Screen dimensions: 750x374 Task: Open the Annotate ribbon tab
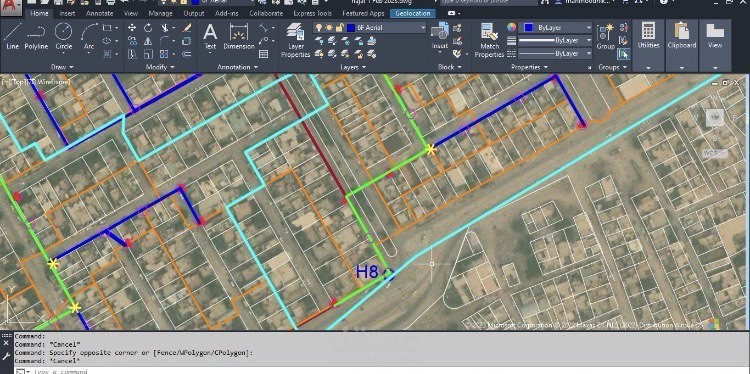point(99,13)
